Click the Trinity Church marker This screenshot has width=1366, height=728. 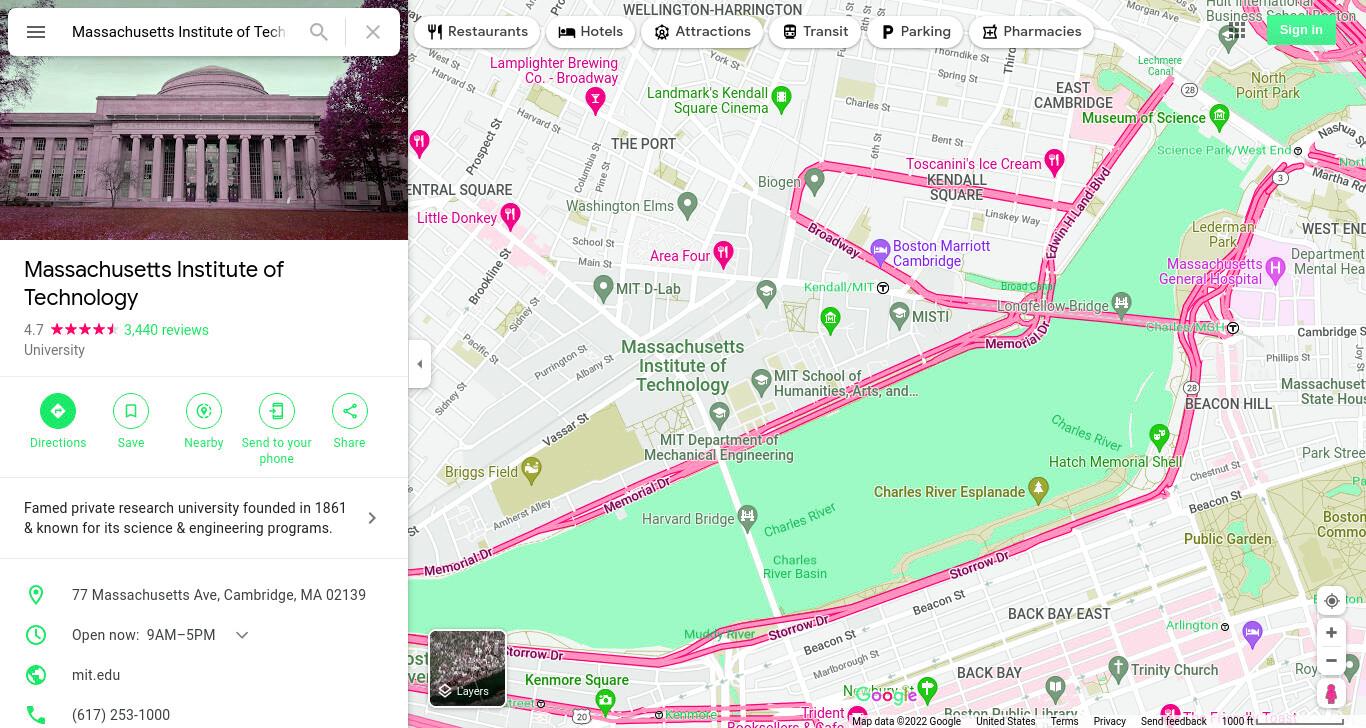pyautogui.click(x=1119, y=667)
